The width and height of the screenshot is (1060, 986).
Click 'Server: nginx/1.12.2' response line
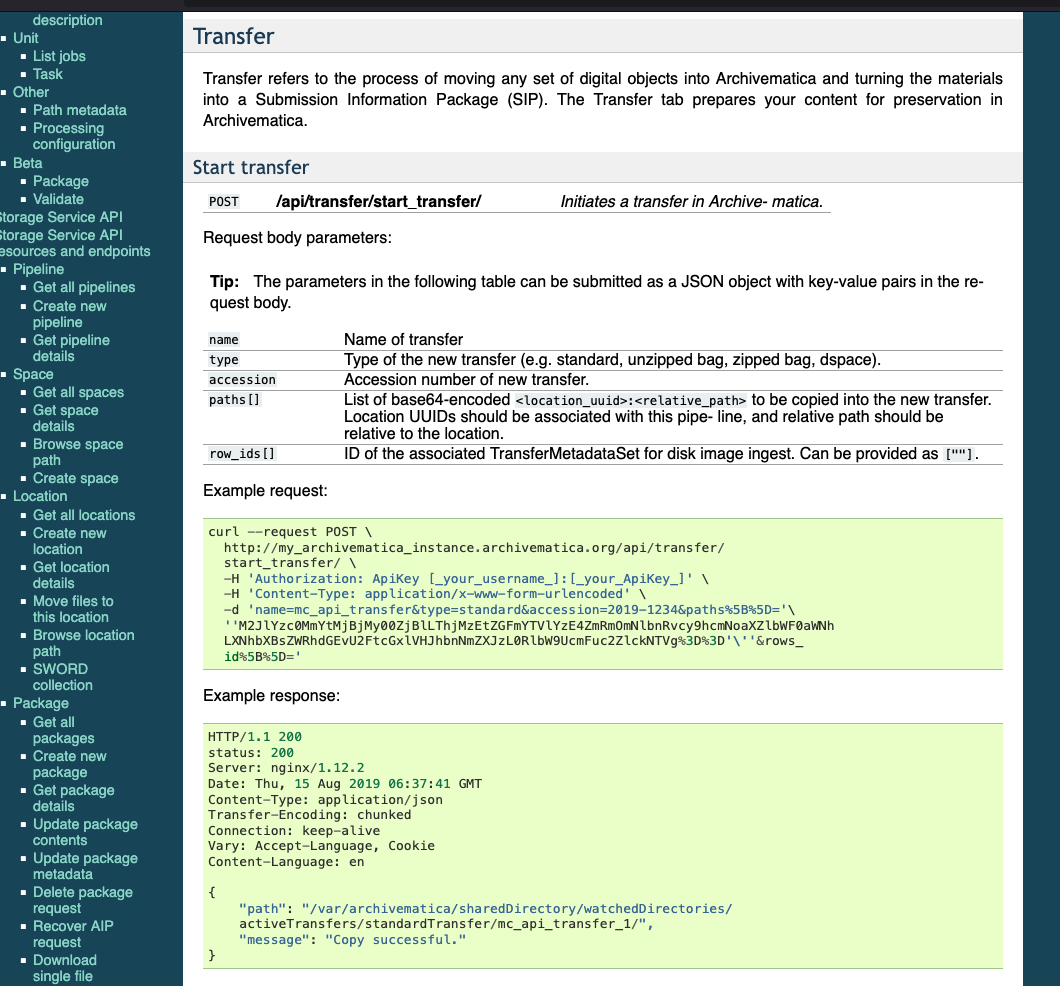tap(286, 768)
